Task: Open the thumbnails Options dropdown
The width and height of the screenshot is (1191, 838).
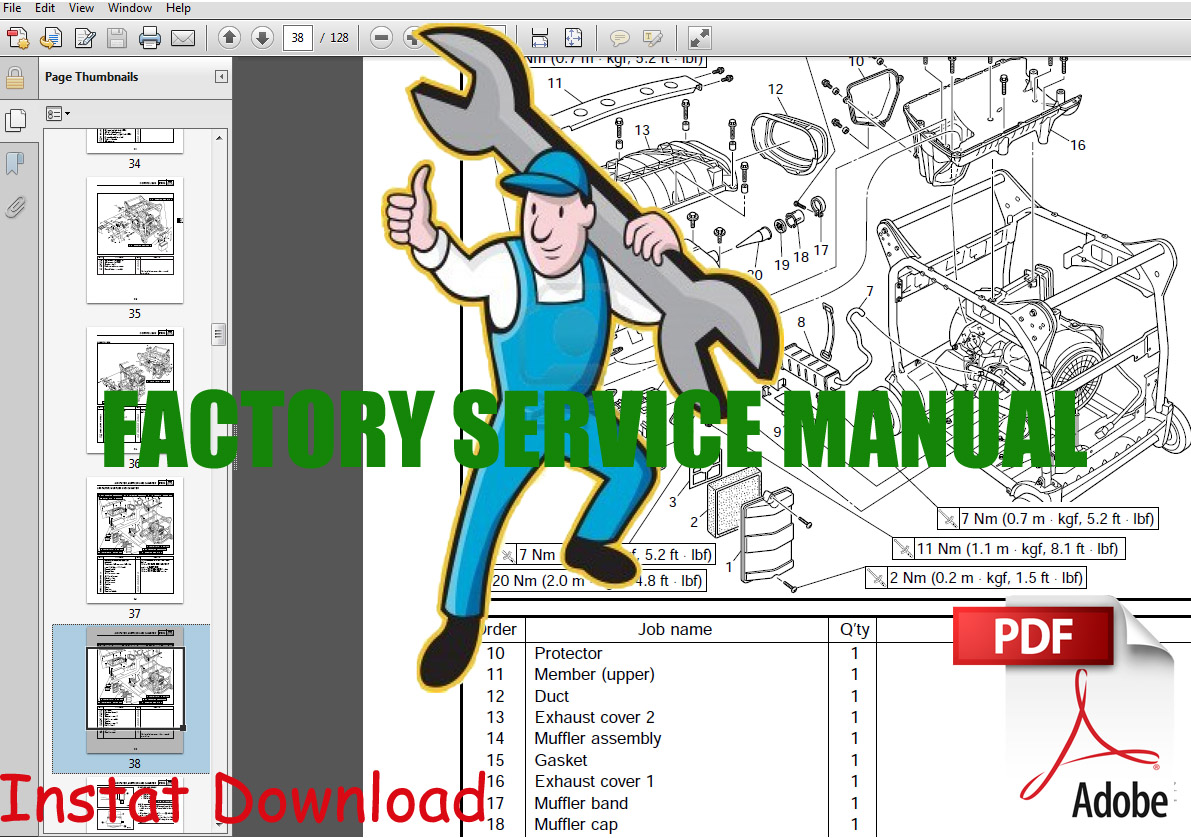Action: click(x=57, y=113)
